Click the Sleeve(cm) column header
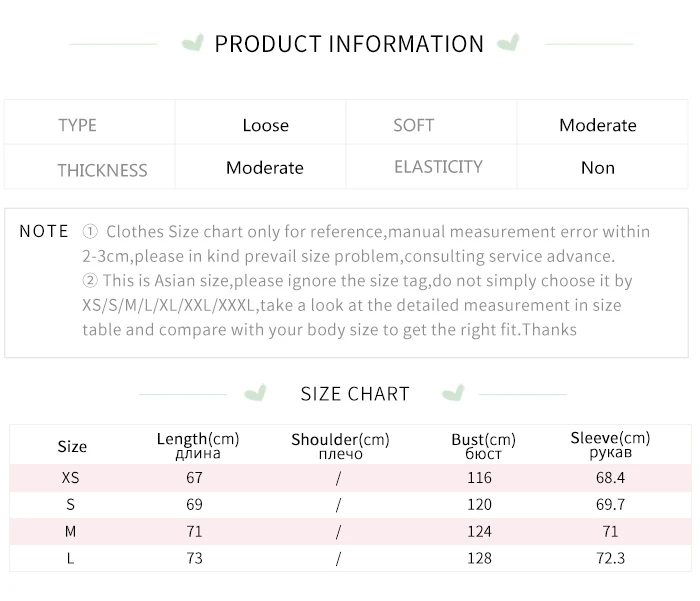The image size is (700, 601). click(610, 445)
